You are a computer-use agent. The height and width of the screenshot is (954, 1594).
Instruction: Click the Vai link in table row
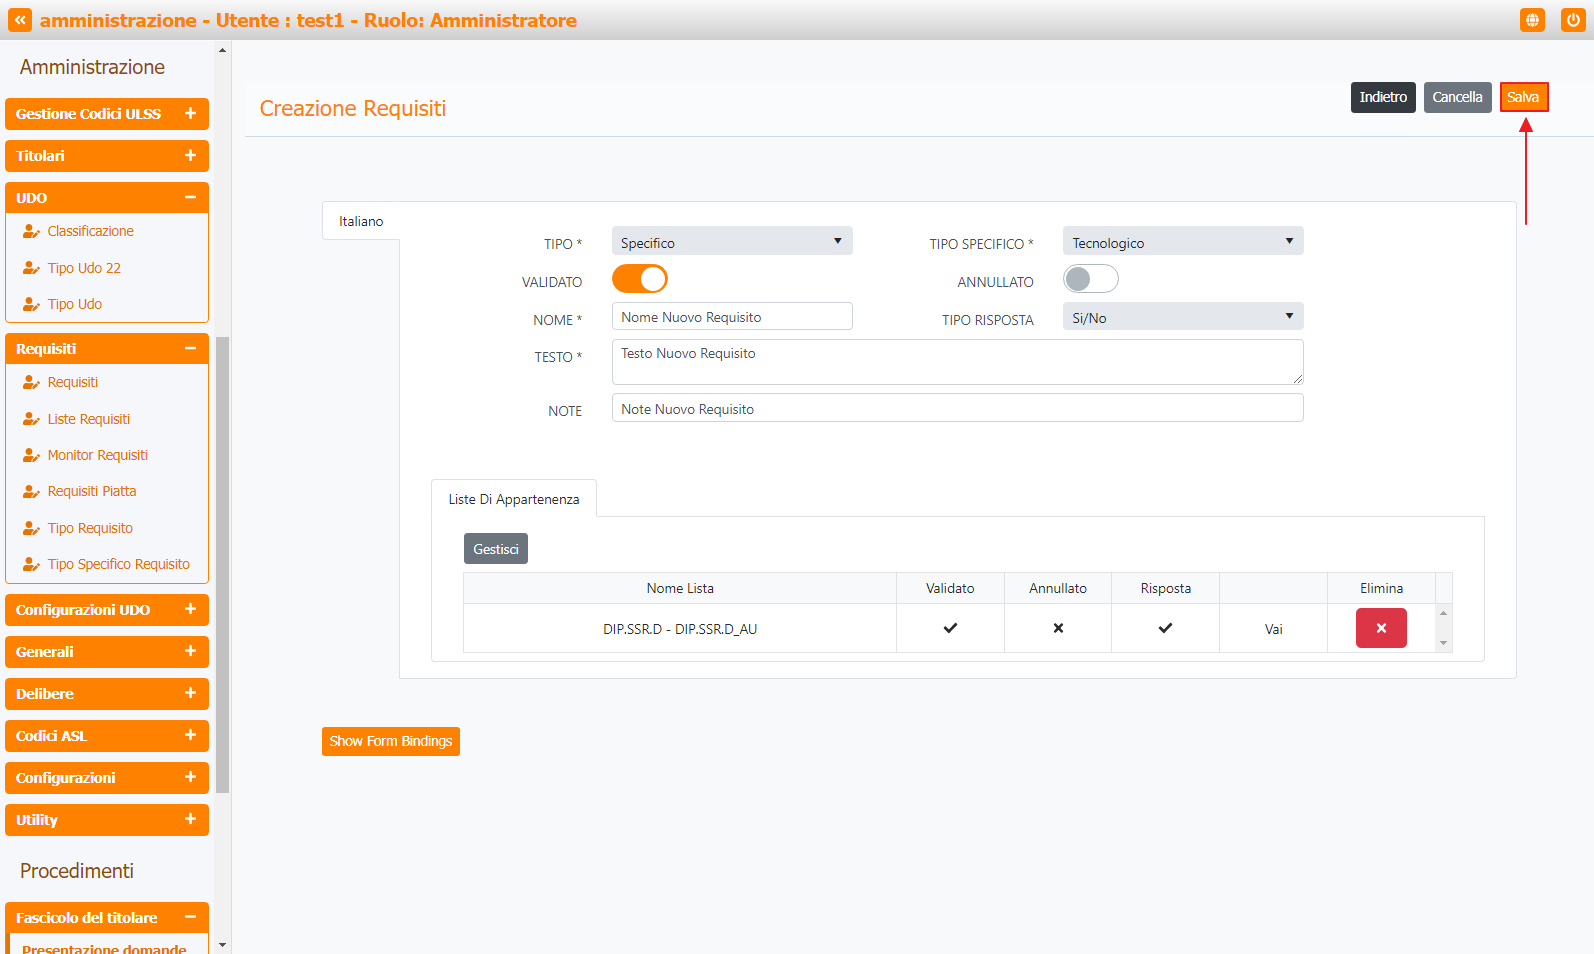[x=1273, y=629]
